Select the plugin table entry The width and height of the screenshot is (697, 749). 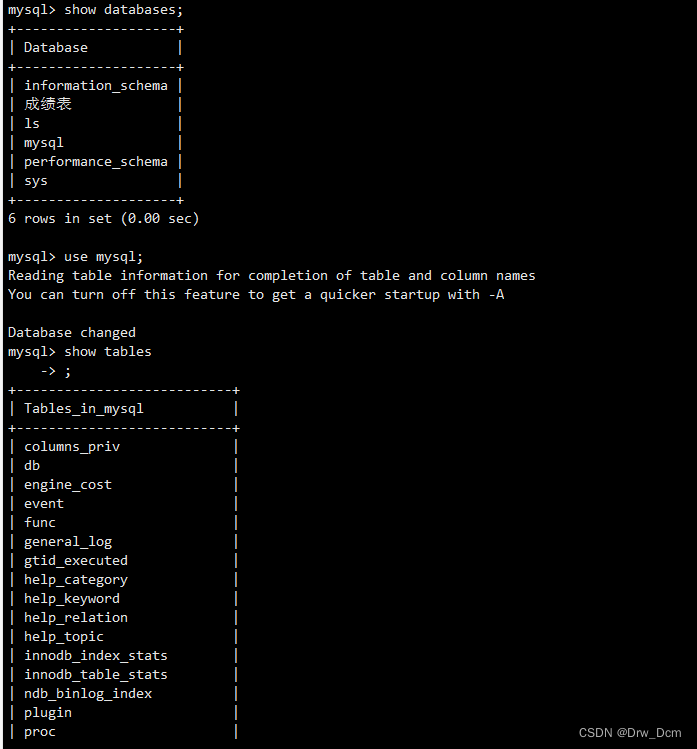[x=48, y=713]
